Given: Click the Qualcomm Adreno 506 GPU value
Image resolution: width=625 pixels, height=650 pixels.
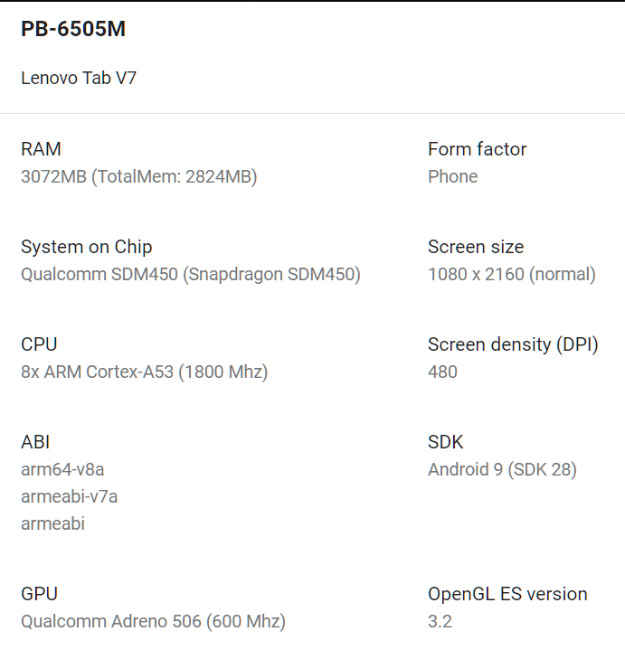Looking at the screenshot, I should pos(153,621).
